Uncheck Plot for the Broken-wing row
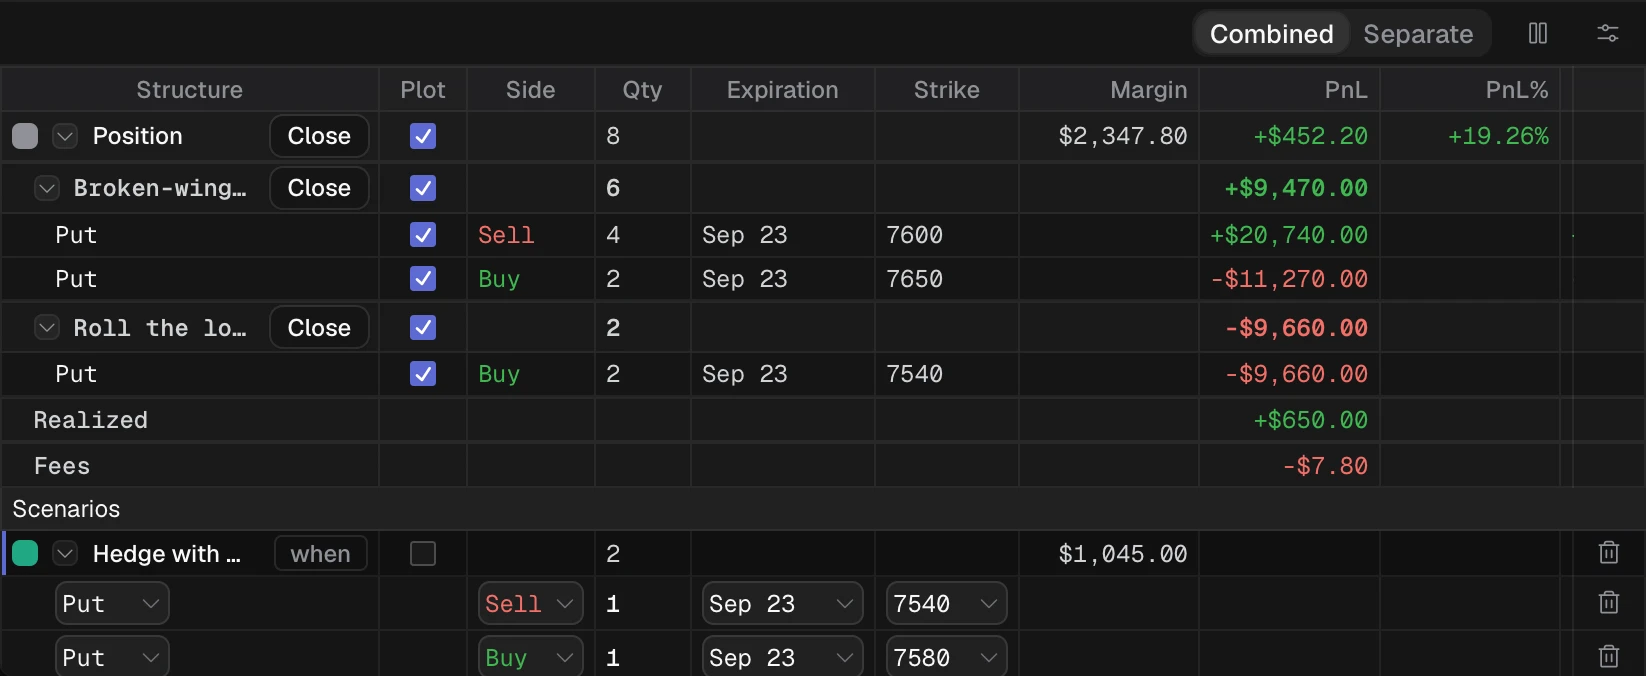The image size is (1646, 676). click(423, 188)
